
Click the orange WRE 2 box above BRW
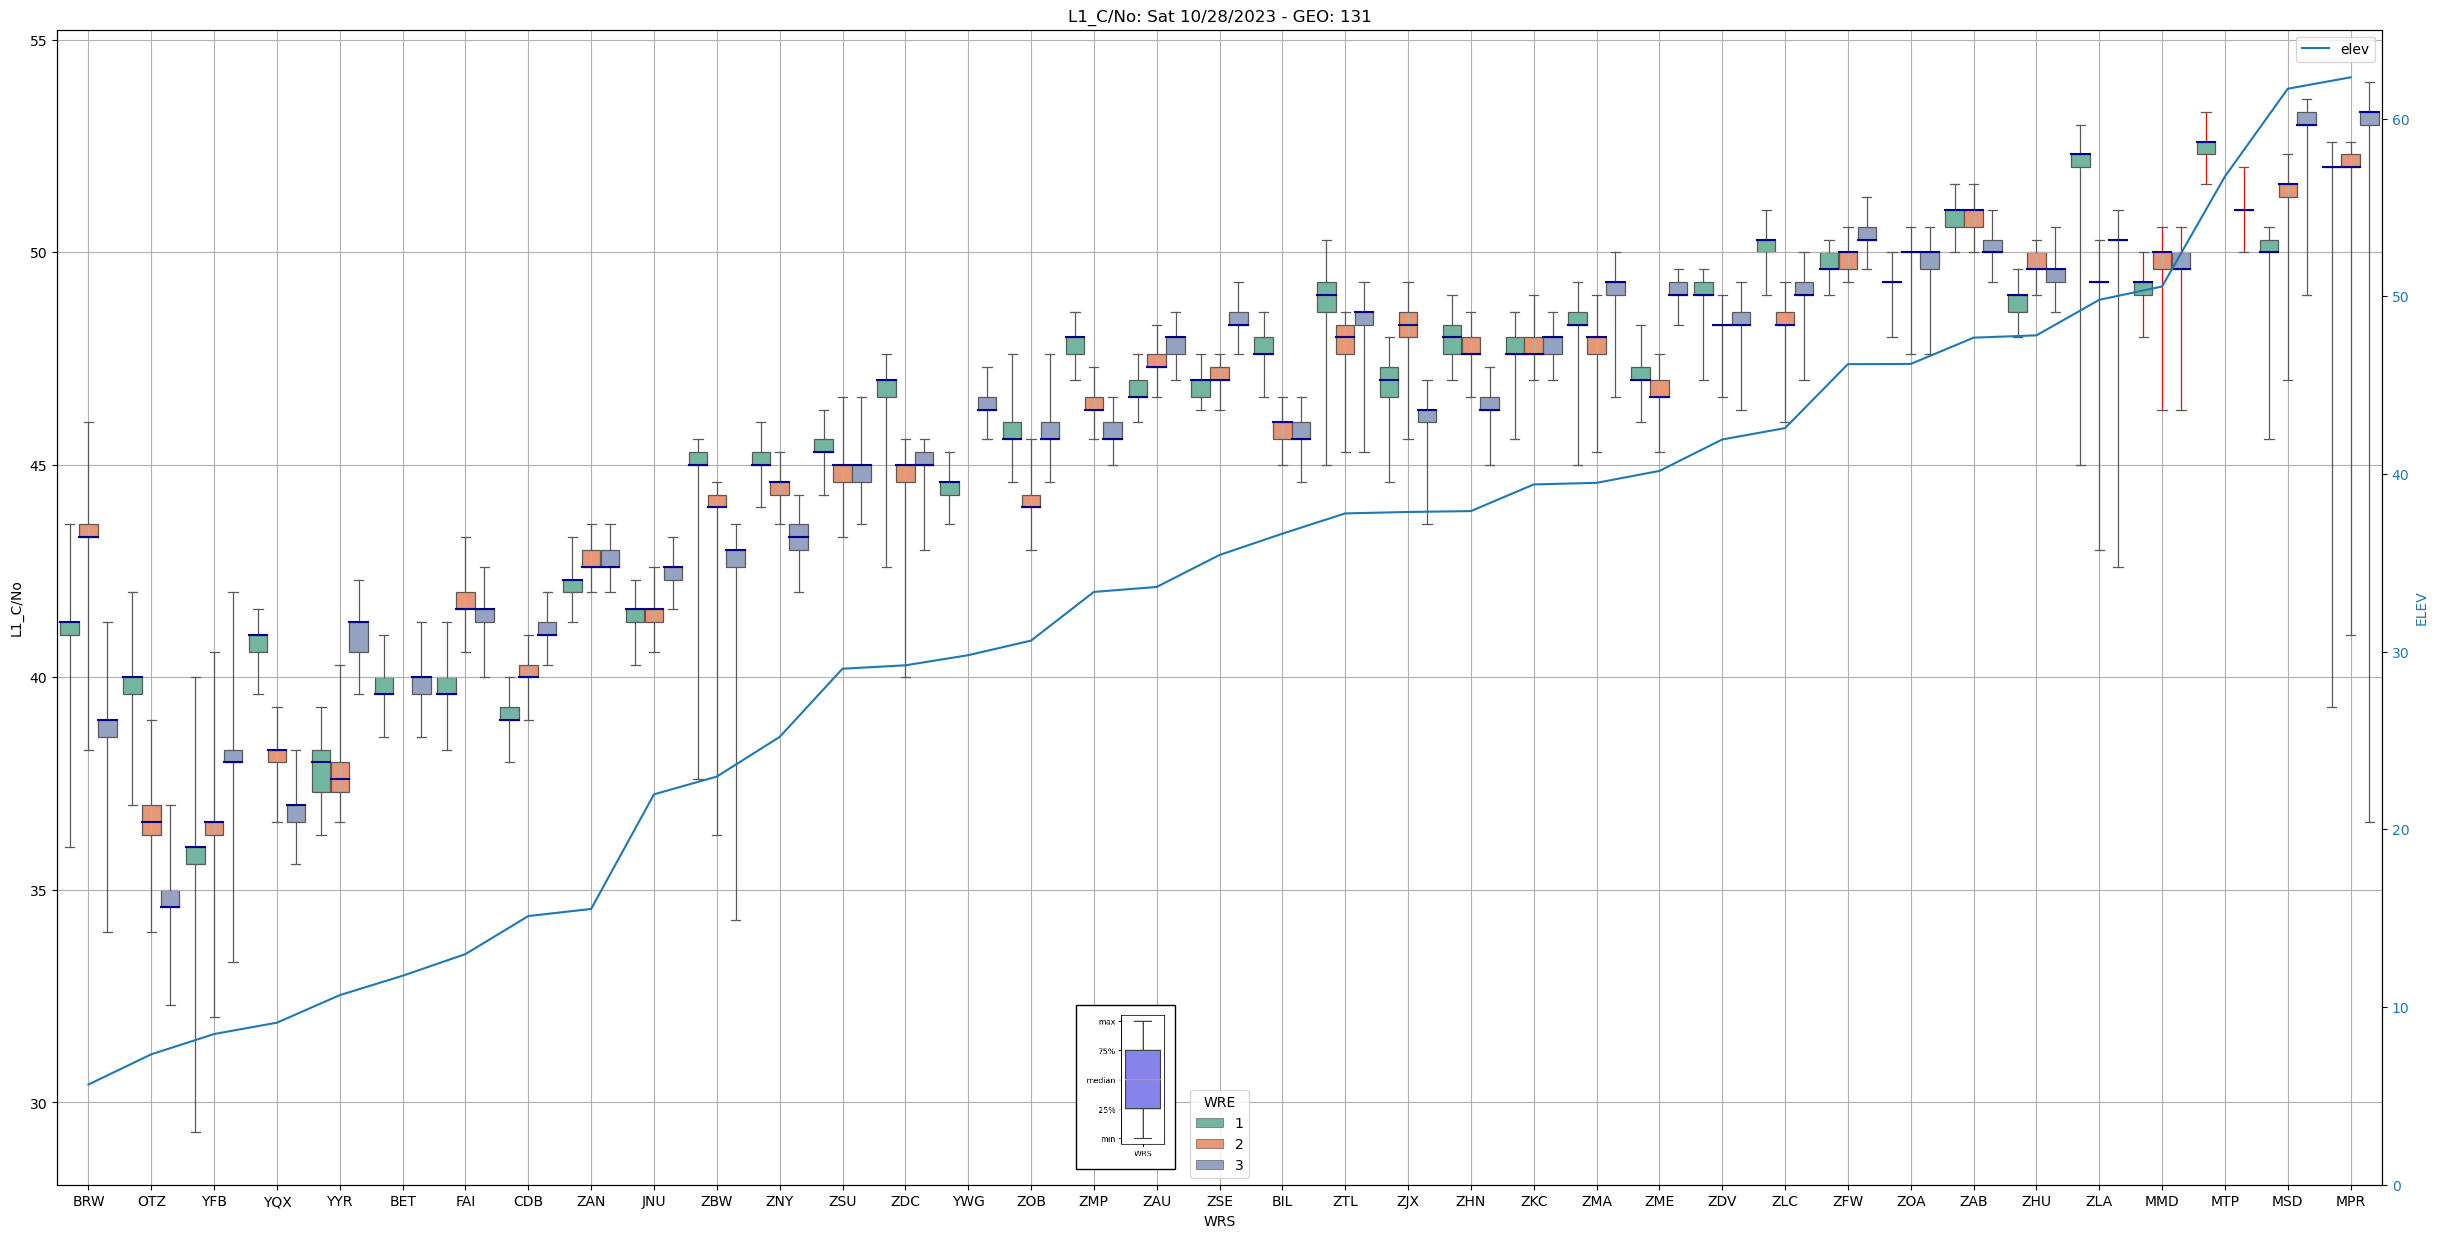(x=88, y=530)
